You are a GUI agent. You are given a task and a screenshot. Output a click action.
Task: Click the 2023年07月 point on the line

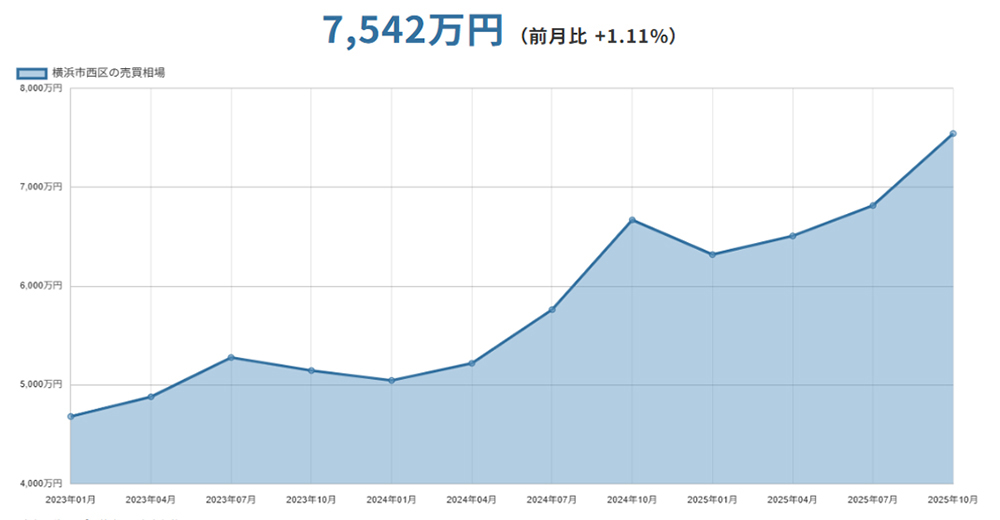231,357
